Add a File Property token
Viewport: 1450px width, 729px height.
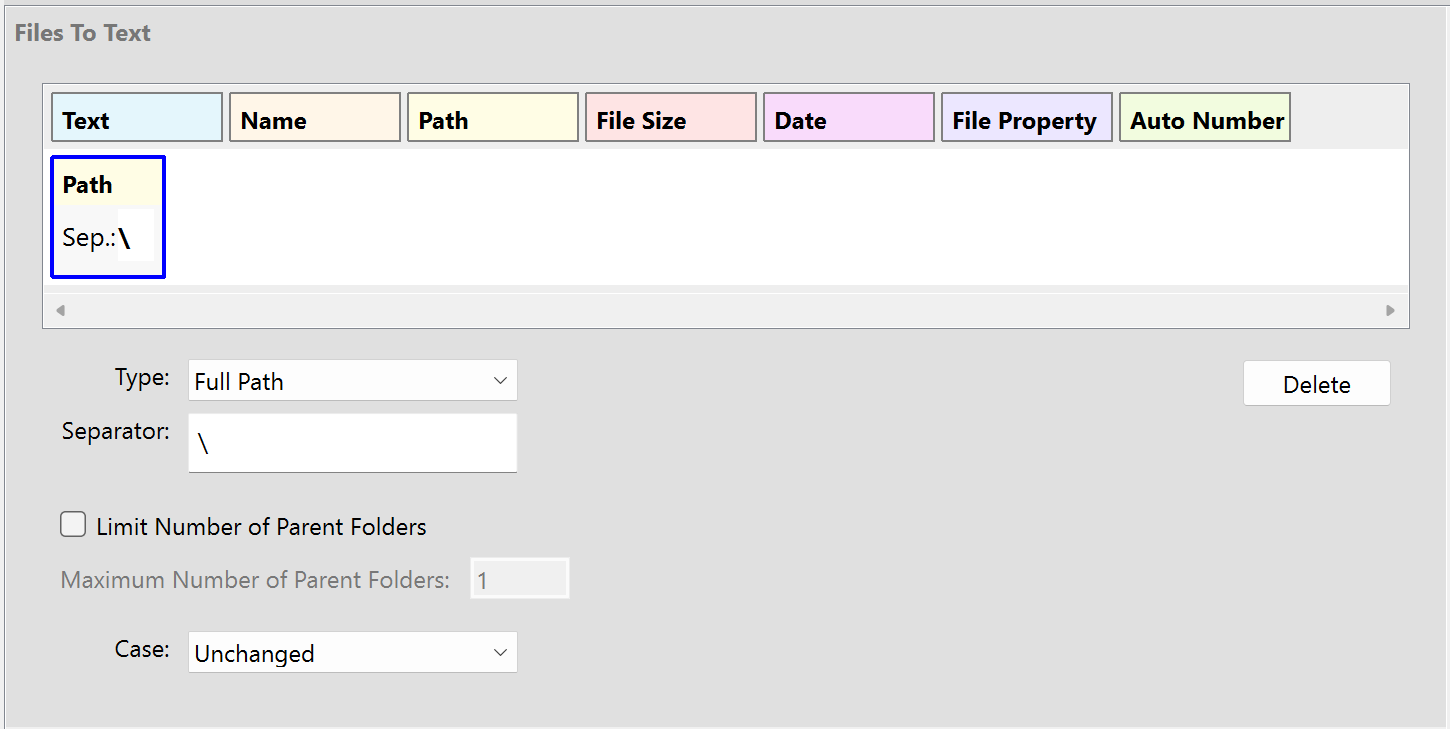point(1026,117)
